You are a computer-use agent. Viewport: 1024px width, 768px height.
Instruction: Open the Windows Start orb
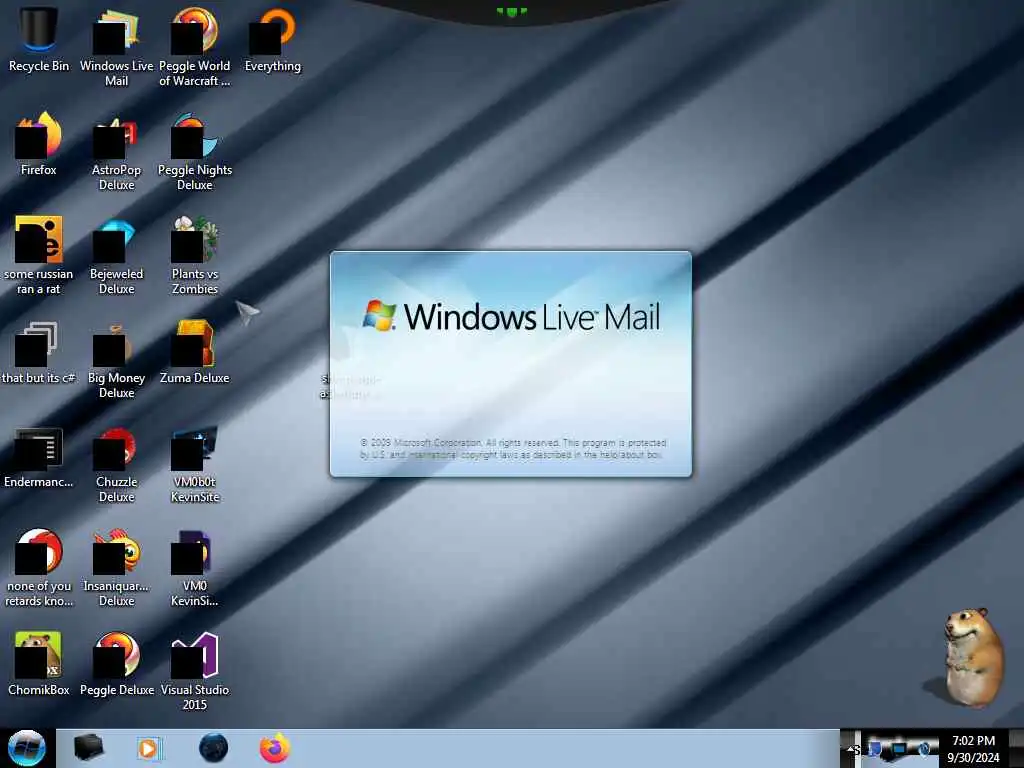(x=26, y=748)
